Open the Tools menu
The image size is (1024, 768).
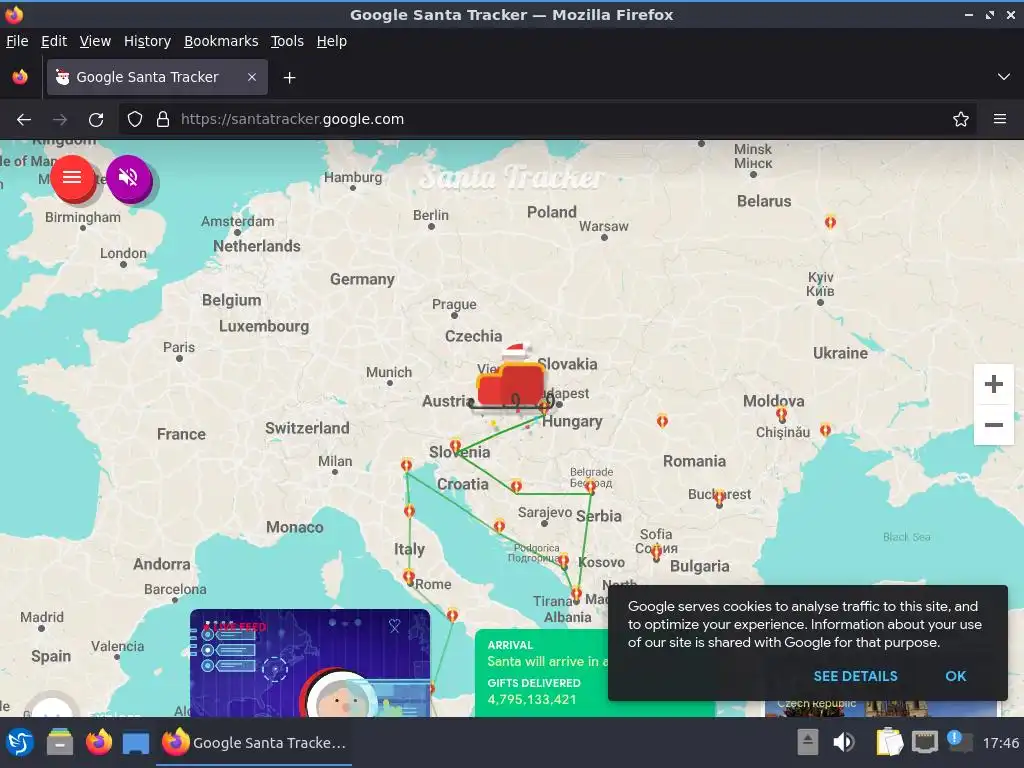(287, 41)
